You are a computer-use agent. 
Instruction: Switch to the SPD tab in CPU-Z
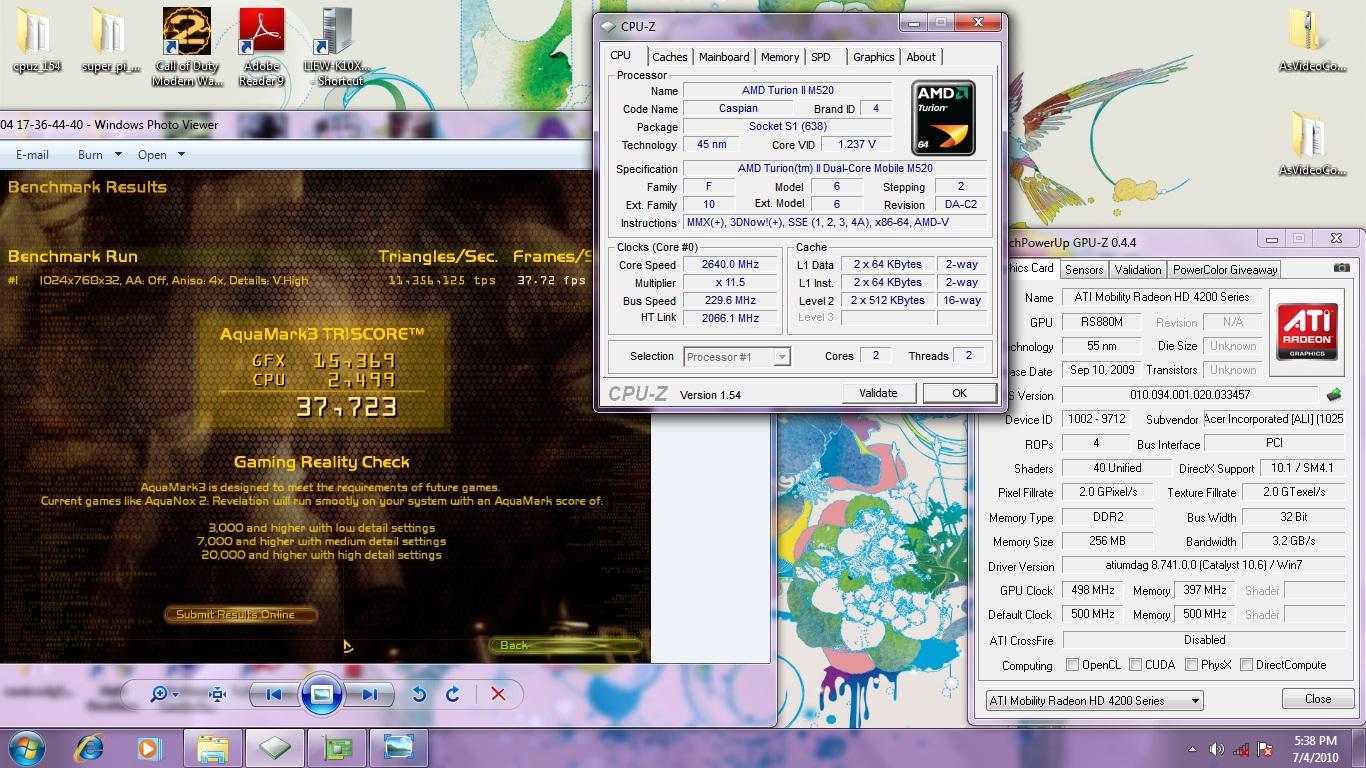(x=821, y=57)
